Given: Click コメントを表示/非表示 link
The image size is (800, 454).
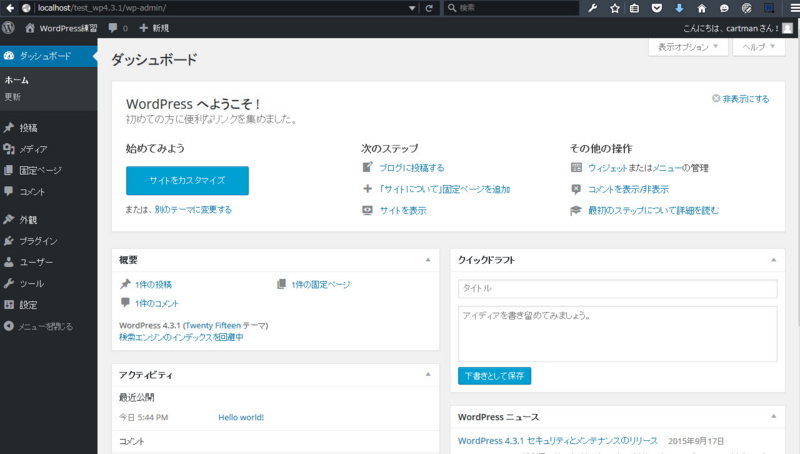Looking at the screenshot, I should pyautogui.click(x=629, y=189).
